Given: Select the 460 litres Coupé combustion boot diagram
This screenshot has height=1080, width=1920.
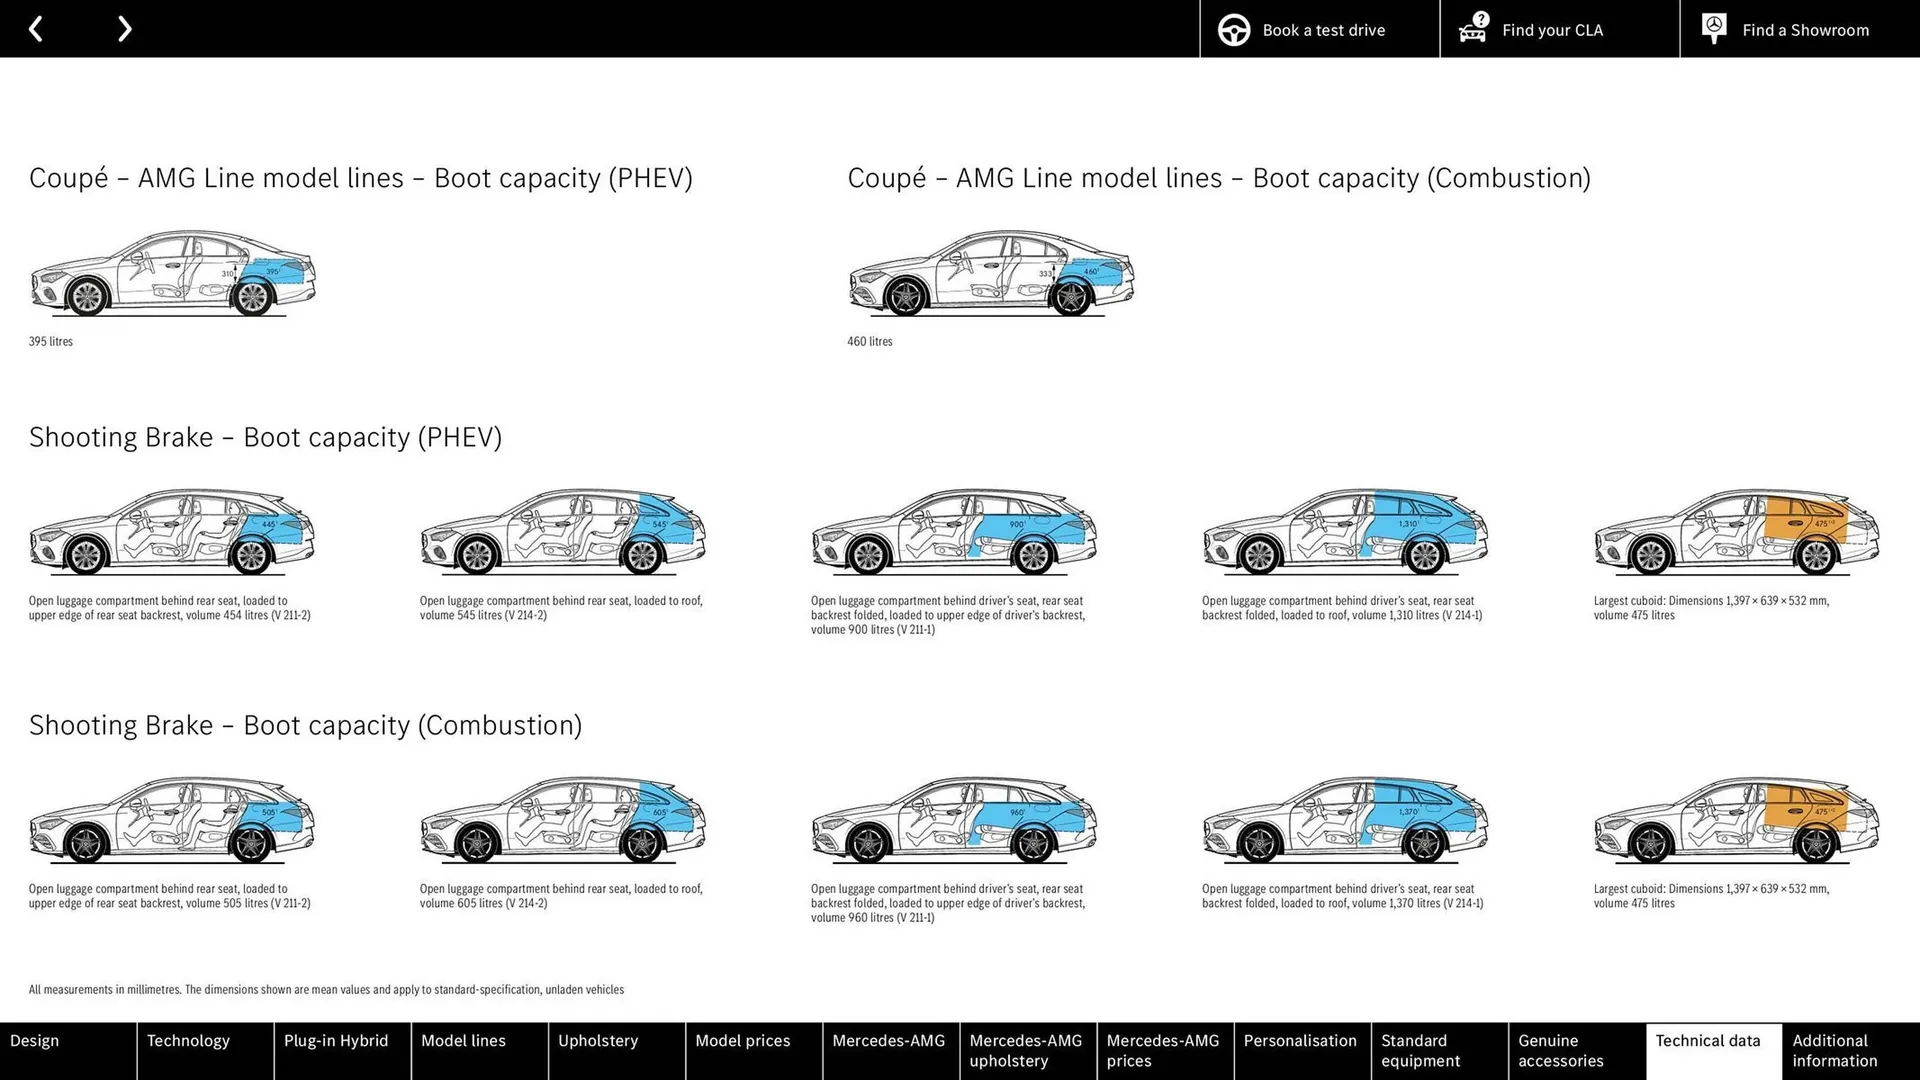Looking at the screenshot, I should click(x=990, y=275).
